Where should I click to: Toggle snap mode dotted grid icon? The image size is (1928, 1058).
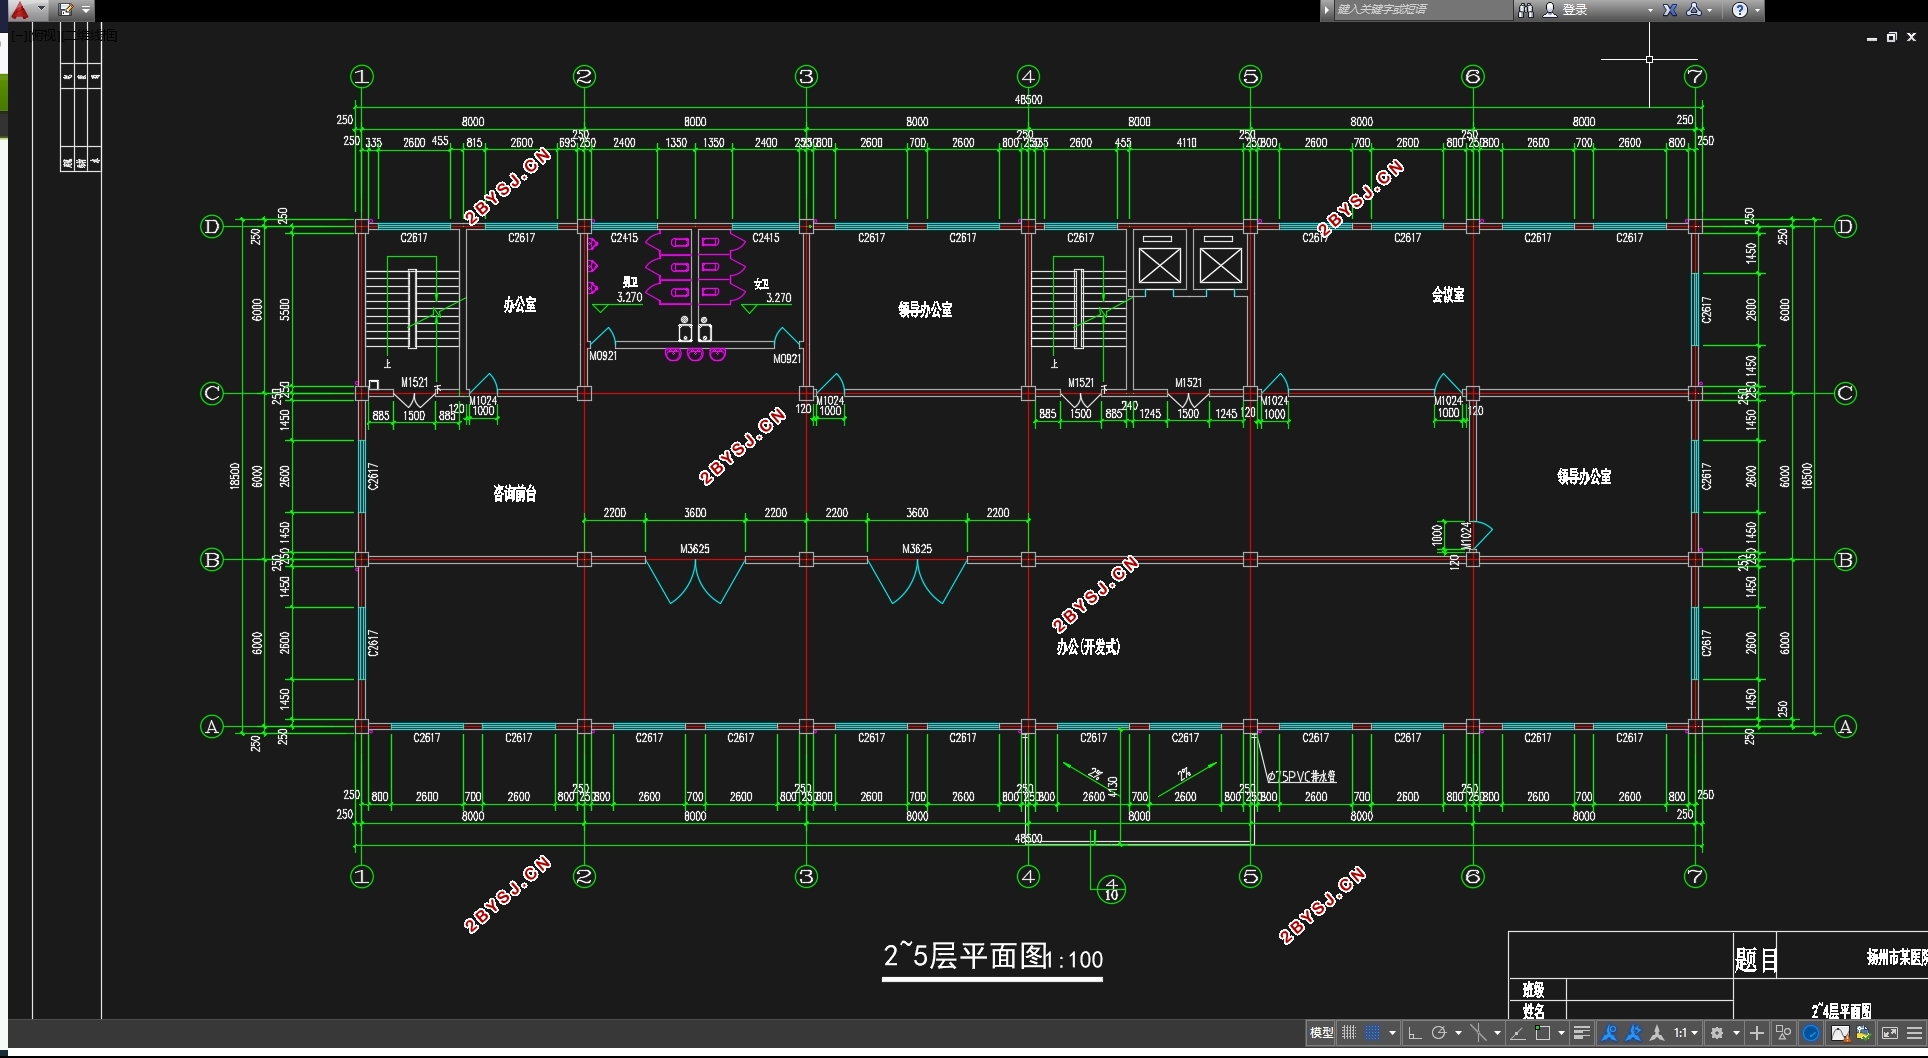click(x=1373, y=1033)
